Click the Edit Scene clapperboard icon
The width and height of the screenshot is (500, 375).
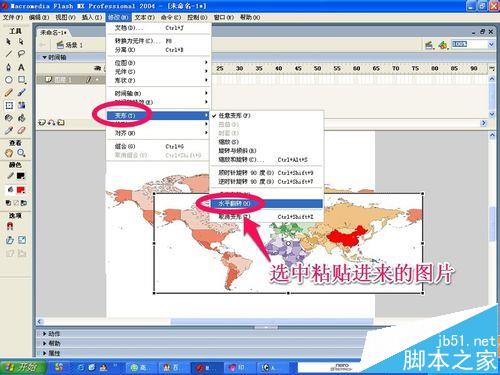point(429,45)
